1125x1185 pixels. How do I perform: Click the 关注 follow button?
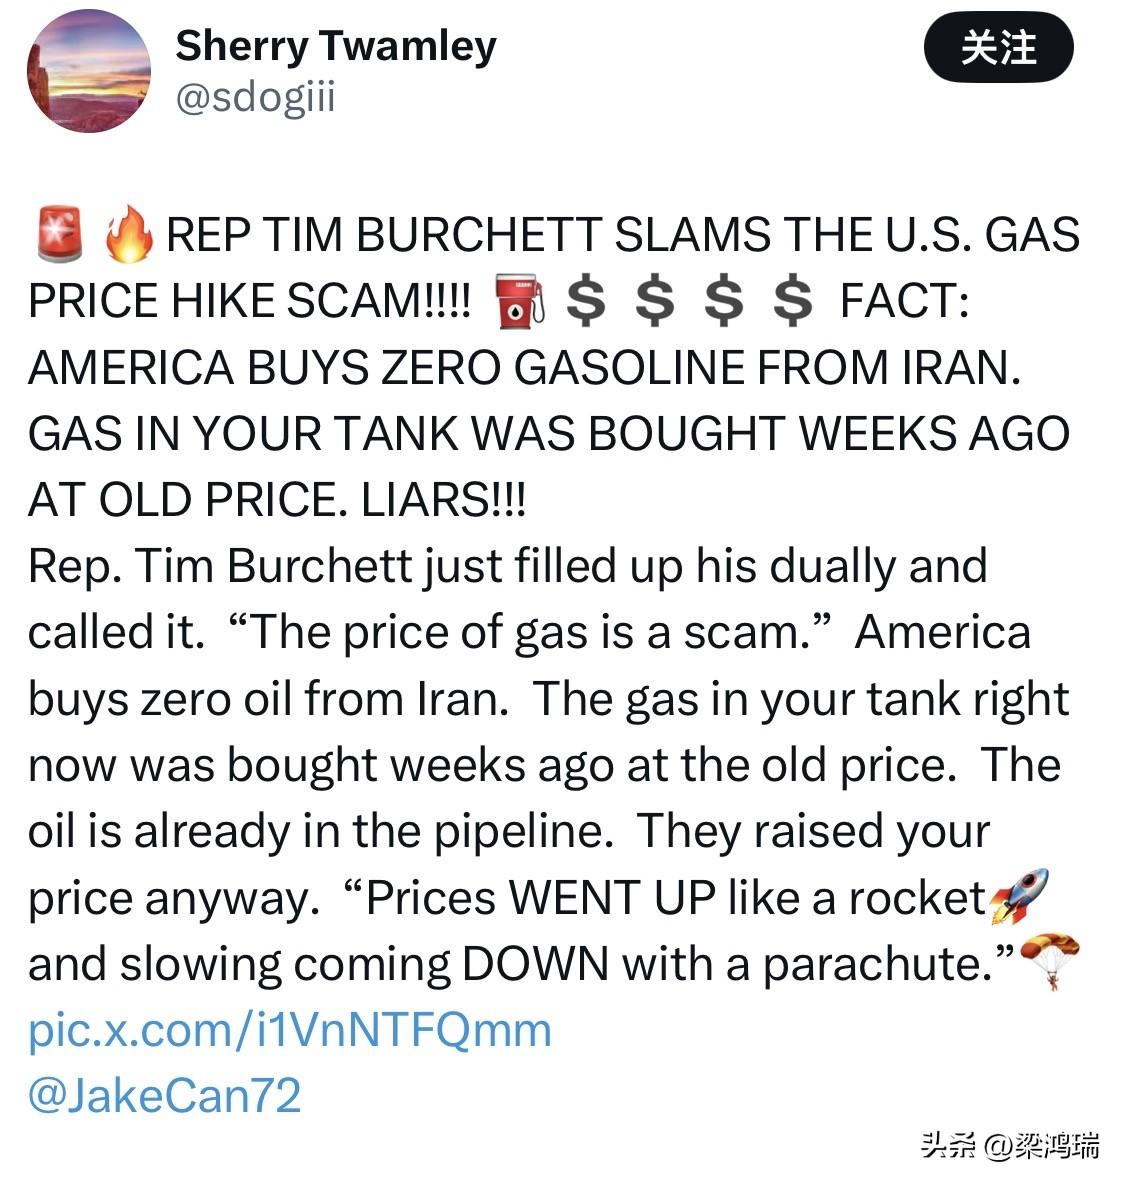1000,47
